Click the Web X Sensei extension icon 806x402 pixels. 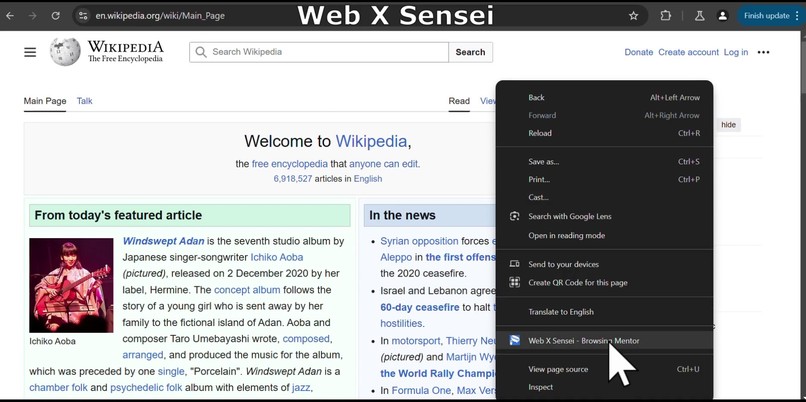[514, 340]
